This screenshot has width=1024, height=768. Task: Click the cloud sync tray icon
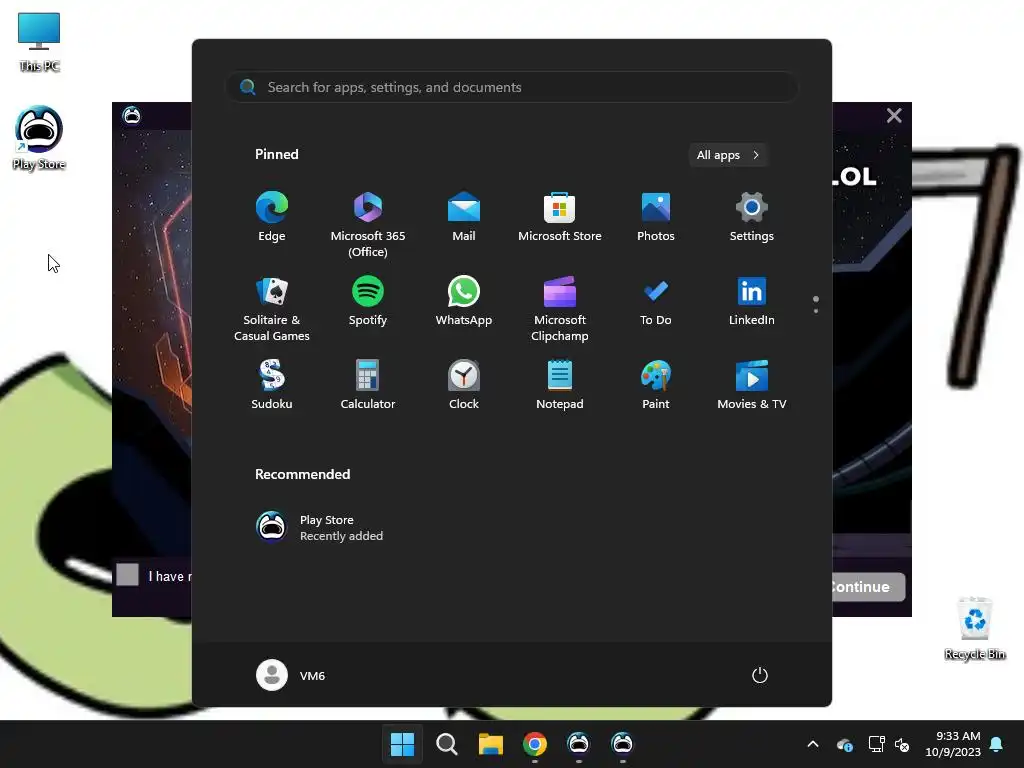(844, 744)
